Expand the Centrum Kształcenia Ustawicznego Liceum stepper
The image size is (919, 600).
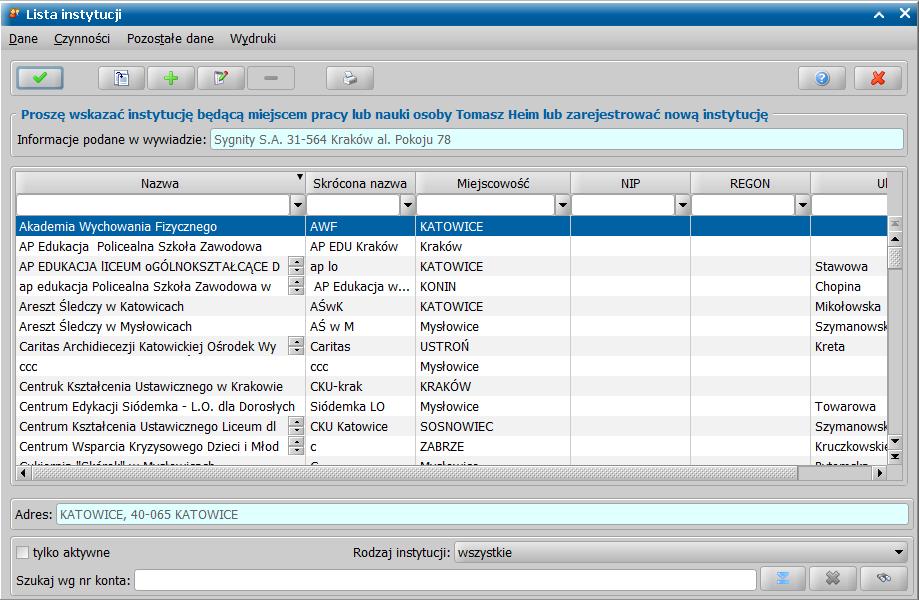(297, 427)
